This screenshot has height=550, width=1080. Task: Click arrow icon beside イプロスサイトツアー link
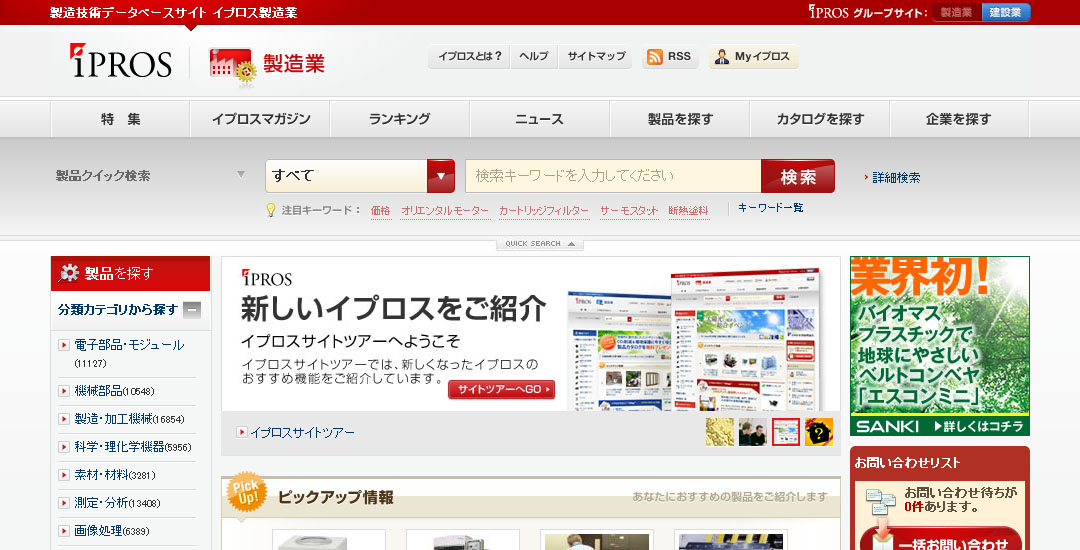[x=242, y=432]
